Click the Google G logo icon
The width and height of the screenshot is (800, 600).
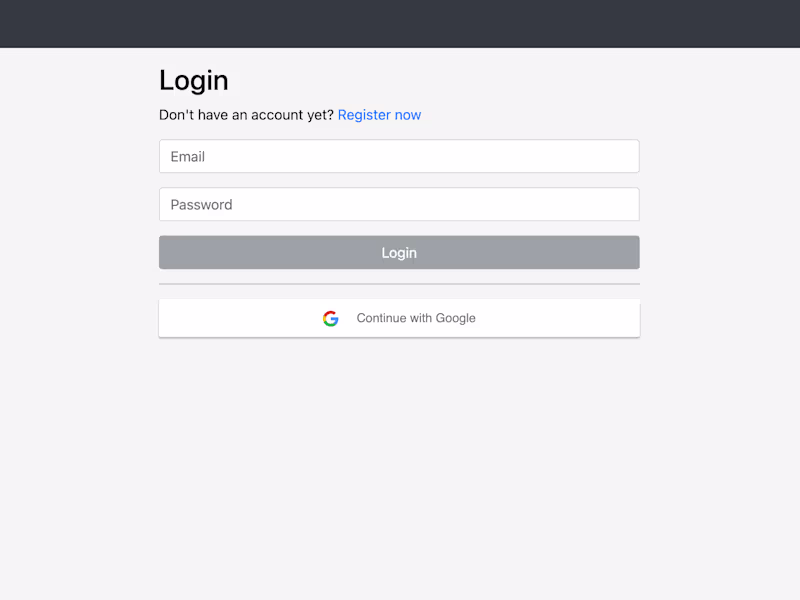(331, 318)
